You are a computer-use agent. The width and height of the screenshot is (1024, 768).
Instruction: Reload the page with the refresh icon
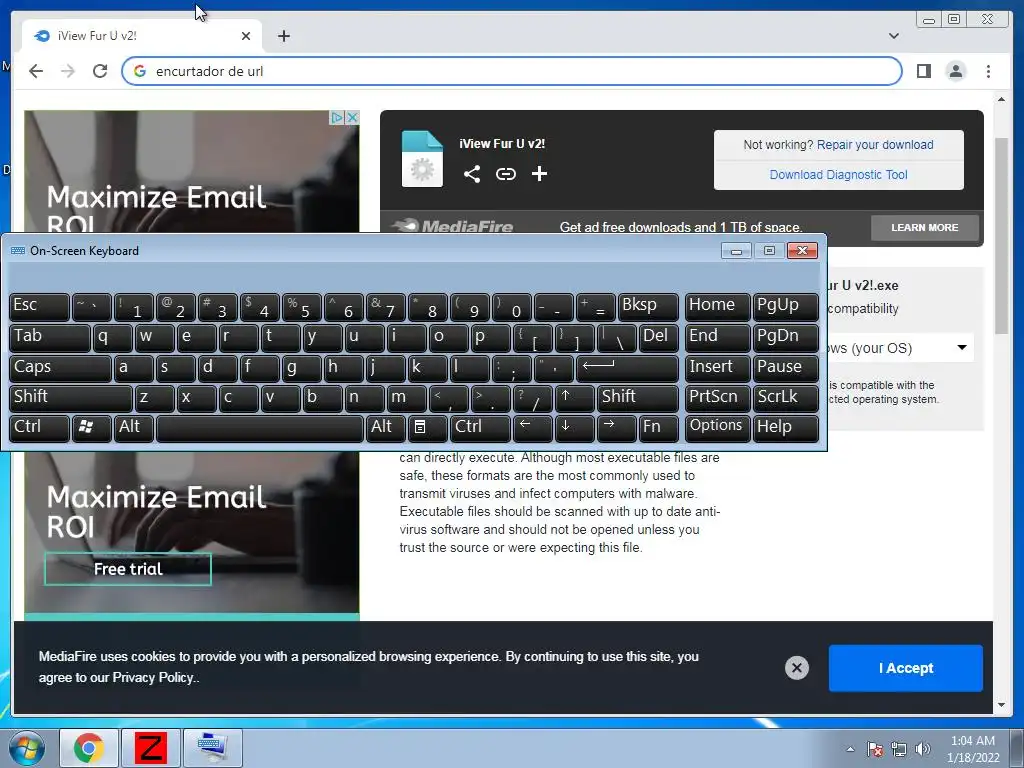tap(100, 71)
